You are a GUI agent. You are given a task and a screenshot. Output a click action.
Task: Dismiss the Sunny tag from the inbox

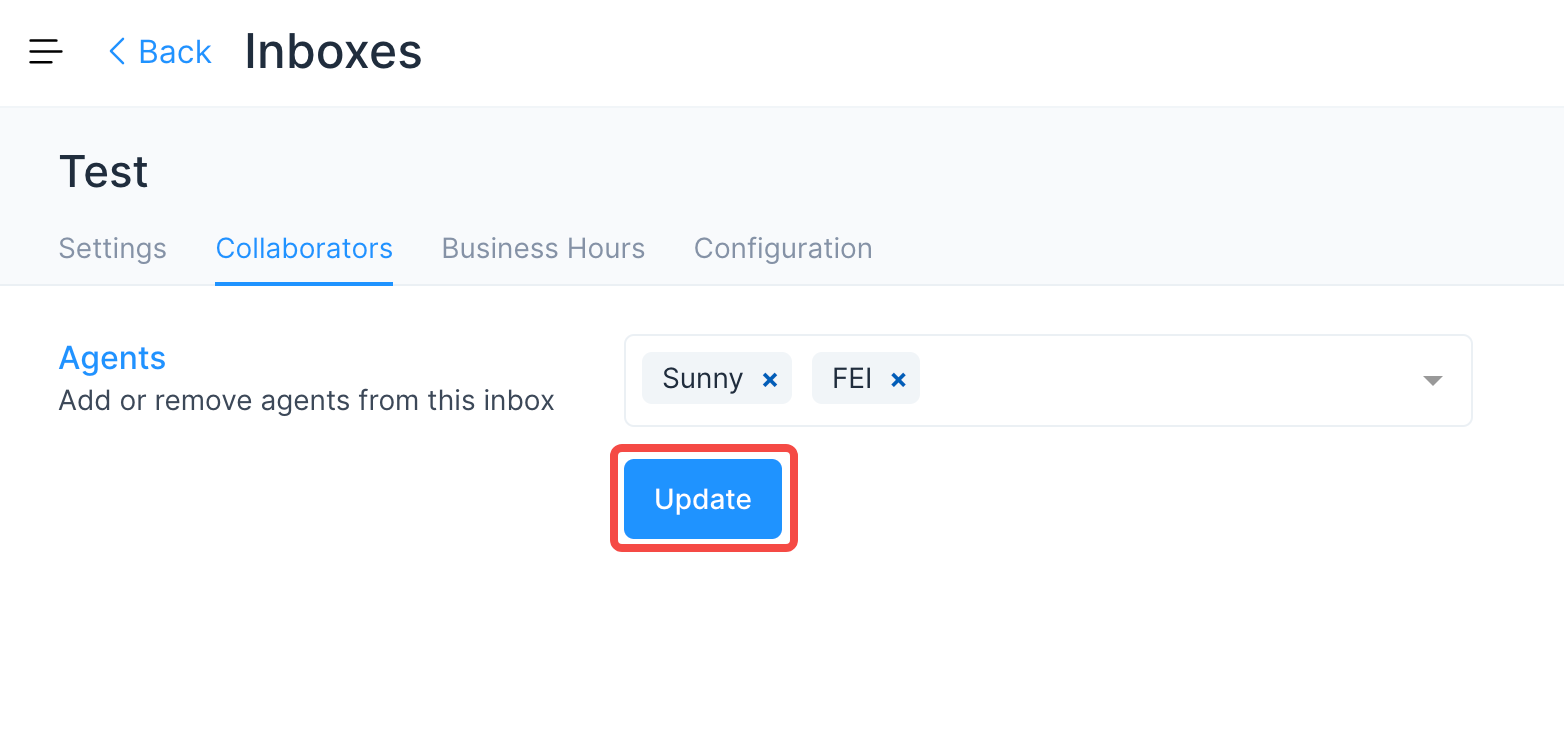(769, 379)
